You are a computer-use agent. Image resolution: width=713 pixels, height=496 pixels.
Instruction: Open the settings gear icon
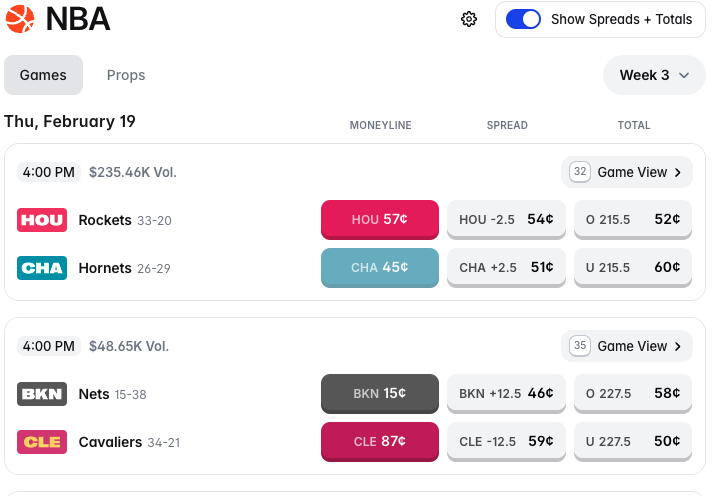point(469,19)
